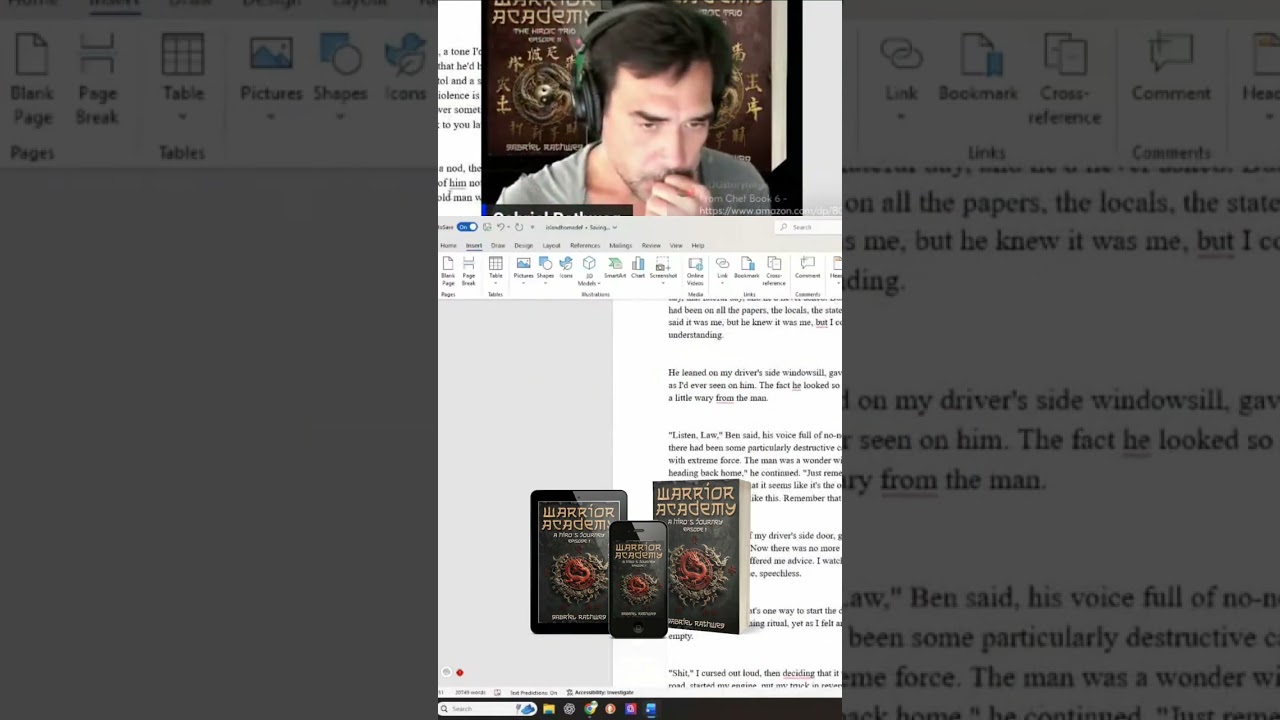Click "Text Predictions: On" in status bar
This screenshot has width=1280, height=720.
[x=533, y=692]
